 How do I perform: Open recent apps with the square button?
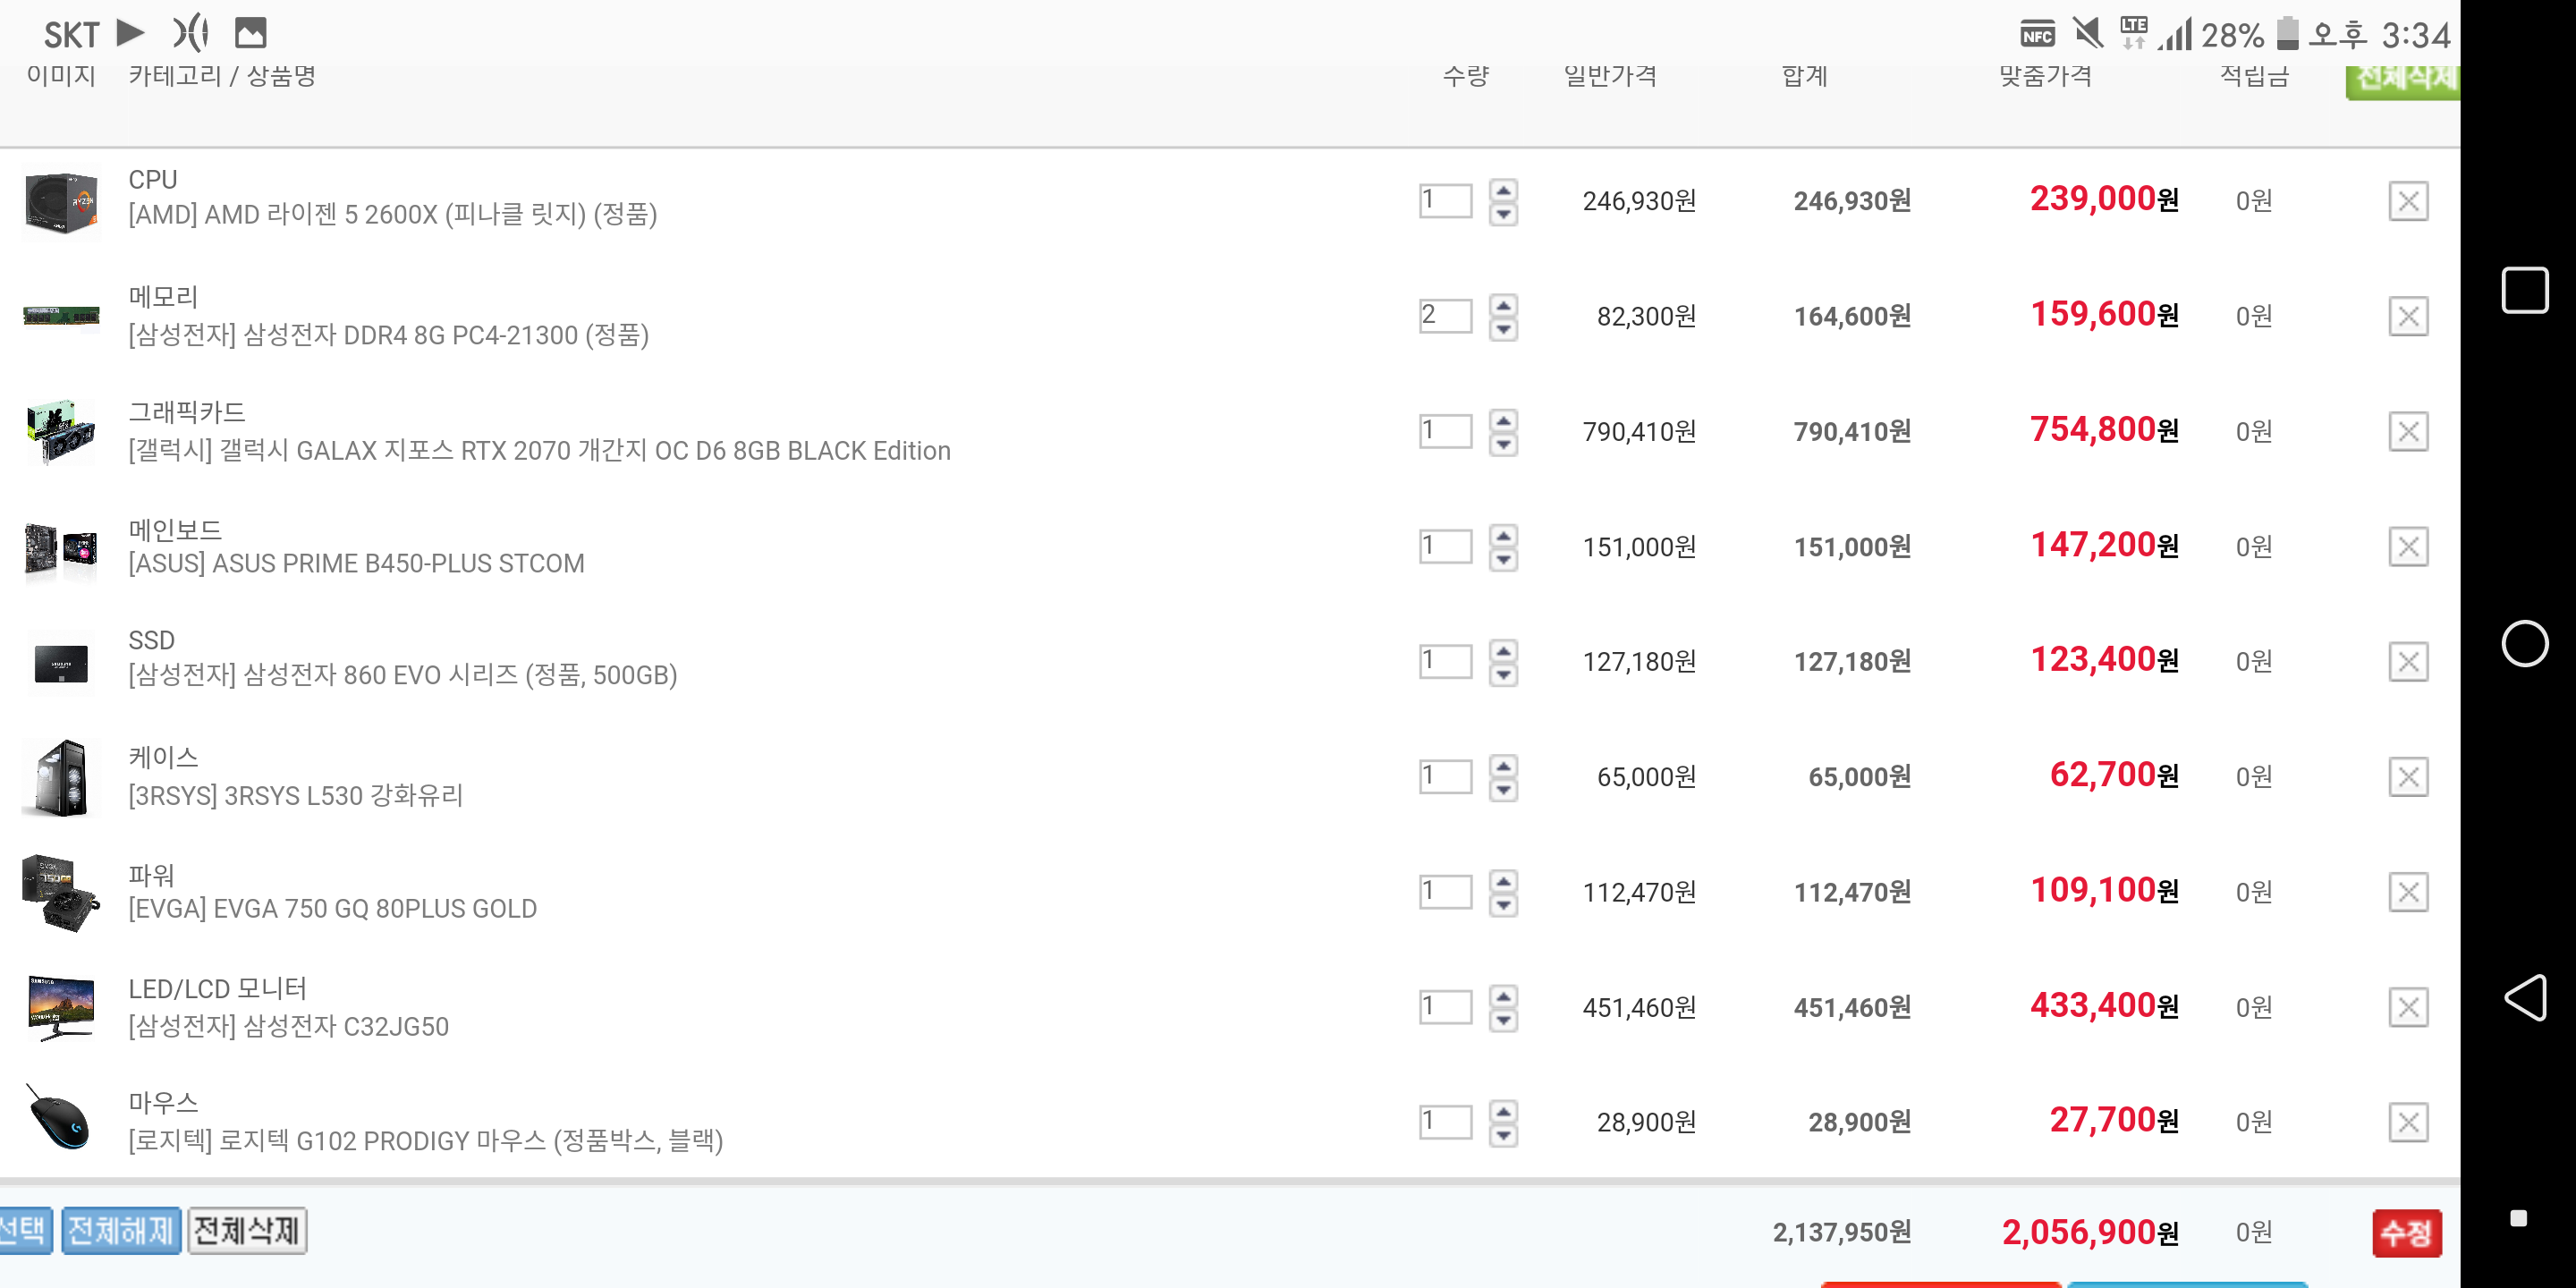2524,290
